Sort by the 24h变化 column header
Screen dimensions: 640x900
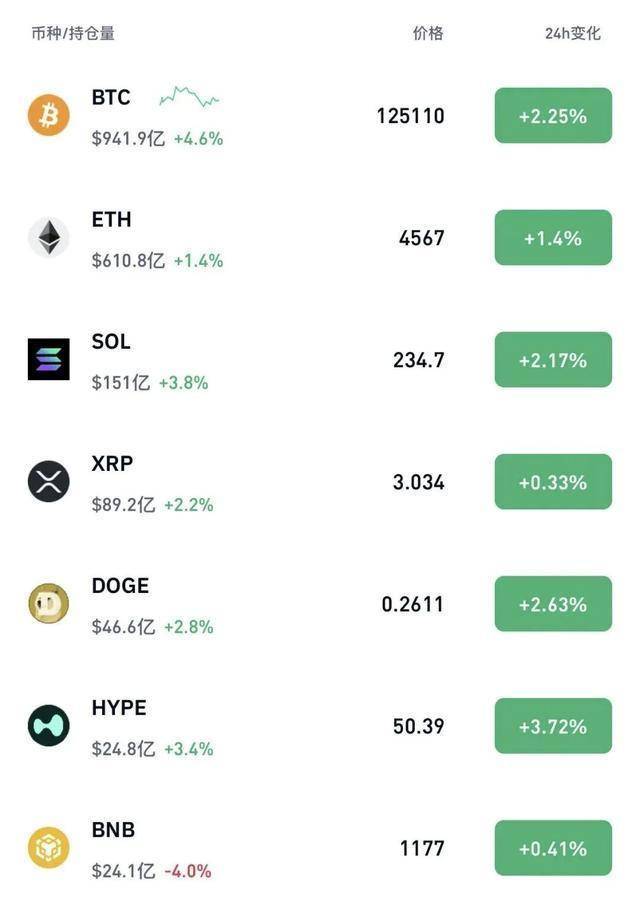coord(573,33)
